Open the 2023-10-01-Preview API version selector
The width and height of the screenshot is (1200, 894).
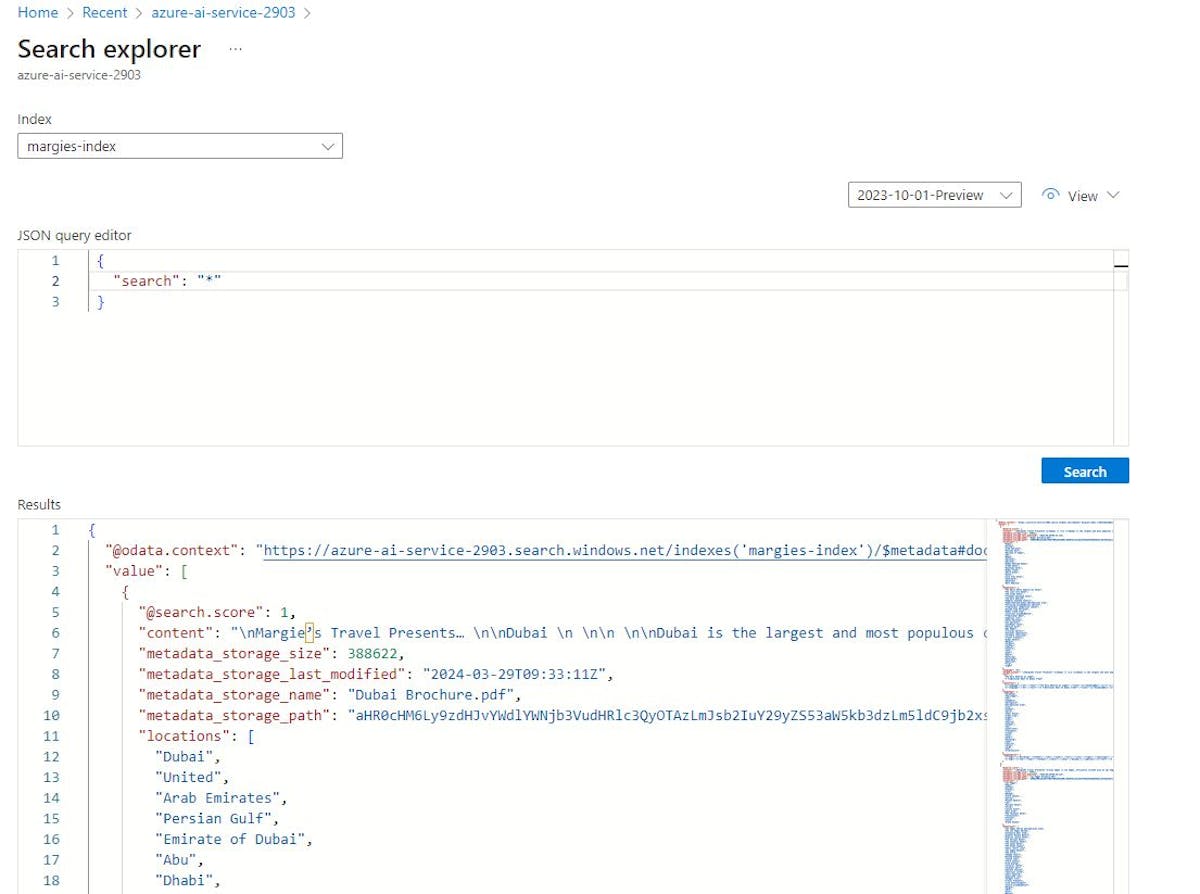pos(933,195)
